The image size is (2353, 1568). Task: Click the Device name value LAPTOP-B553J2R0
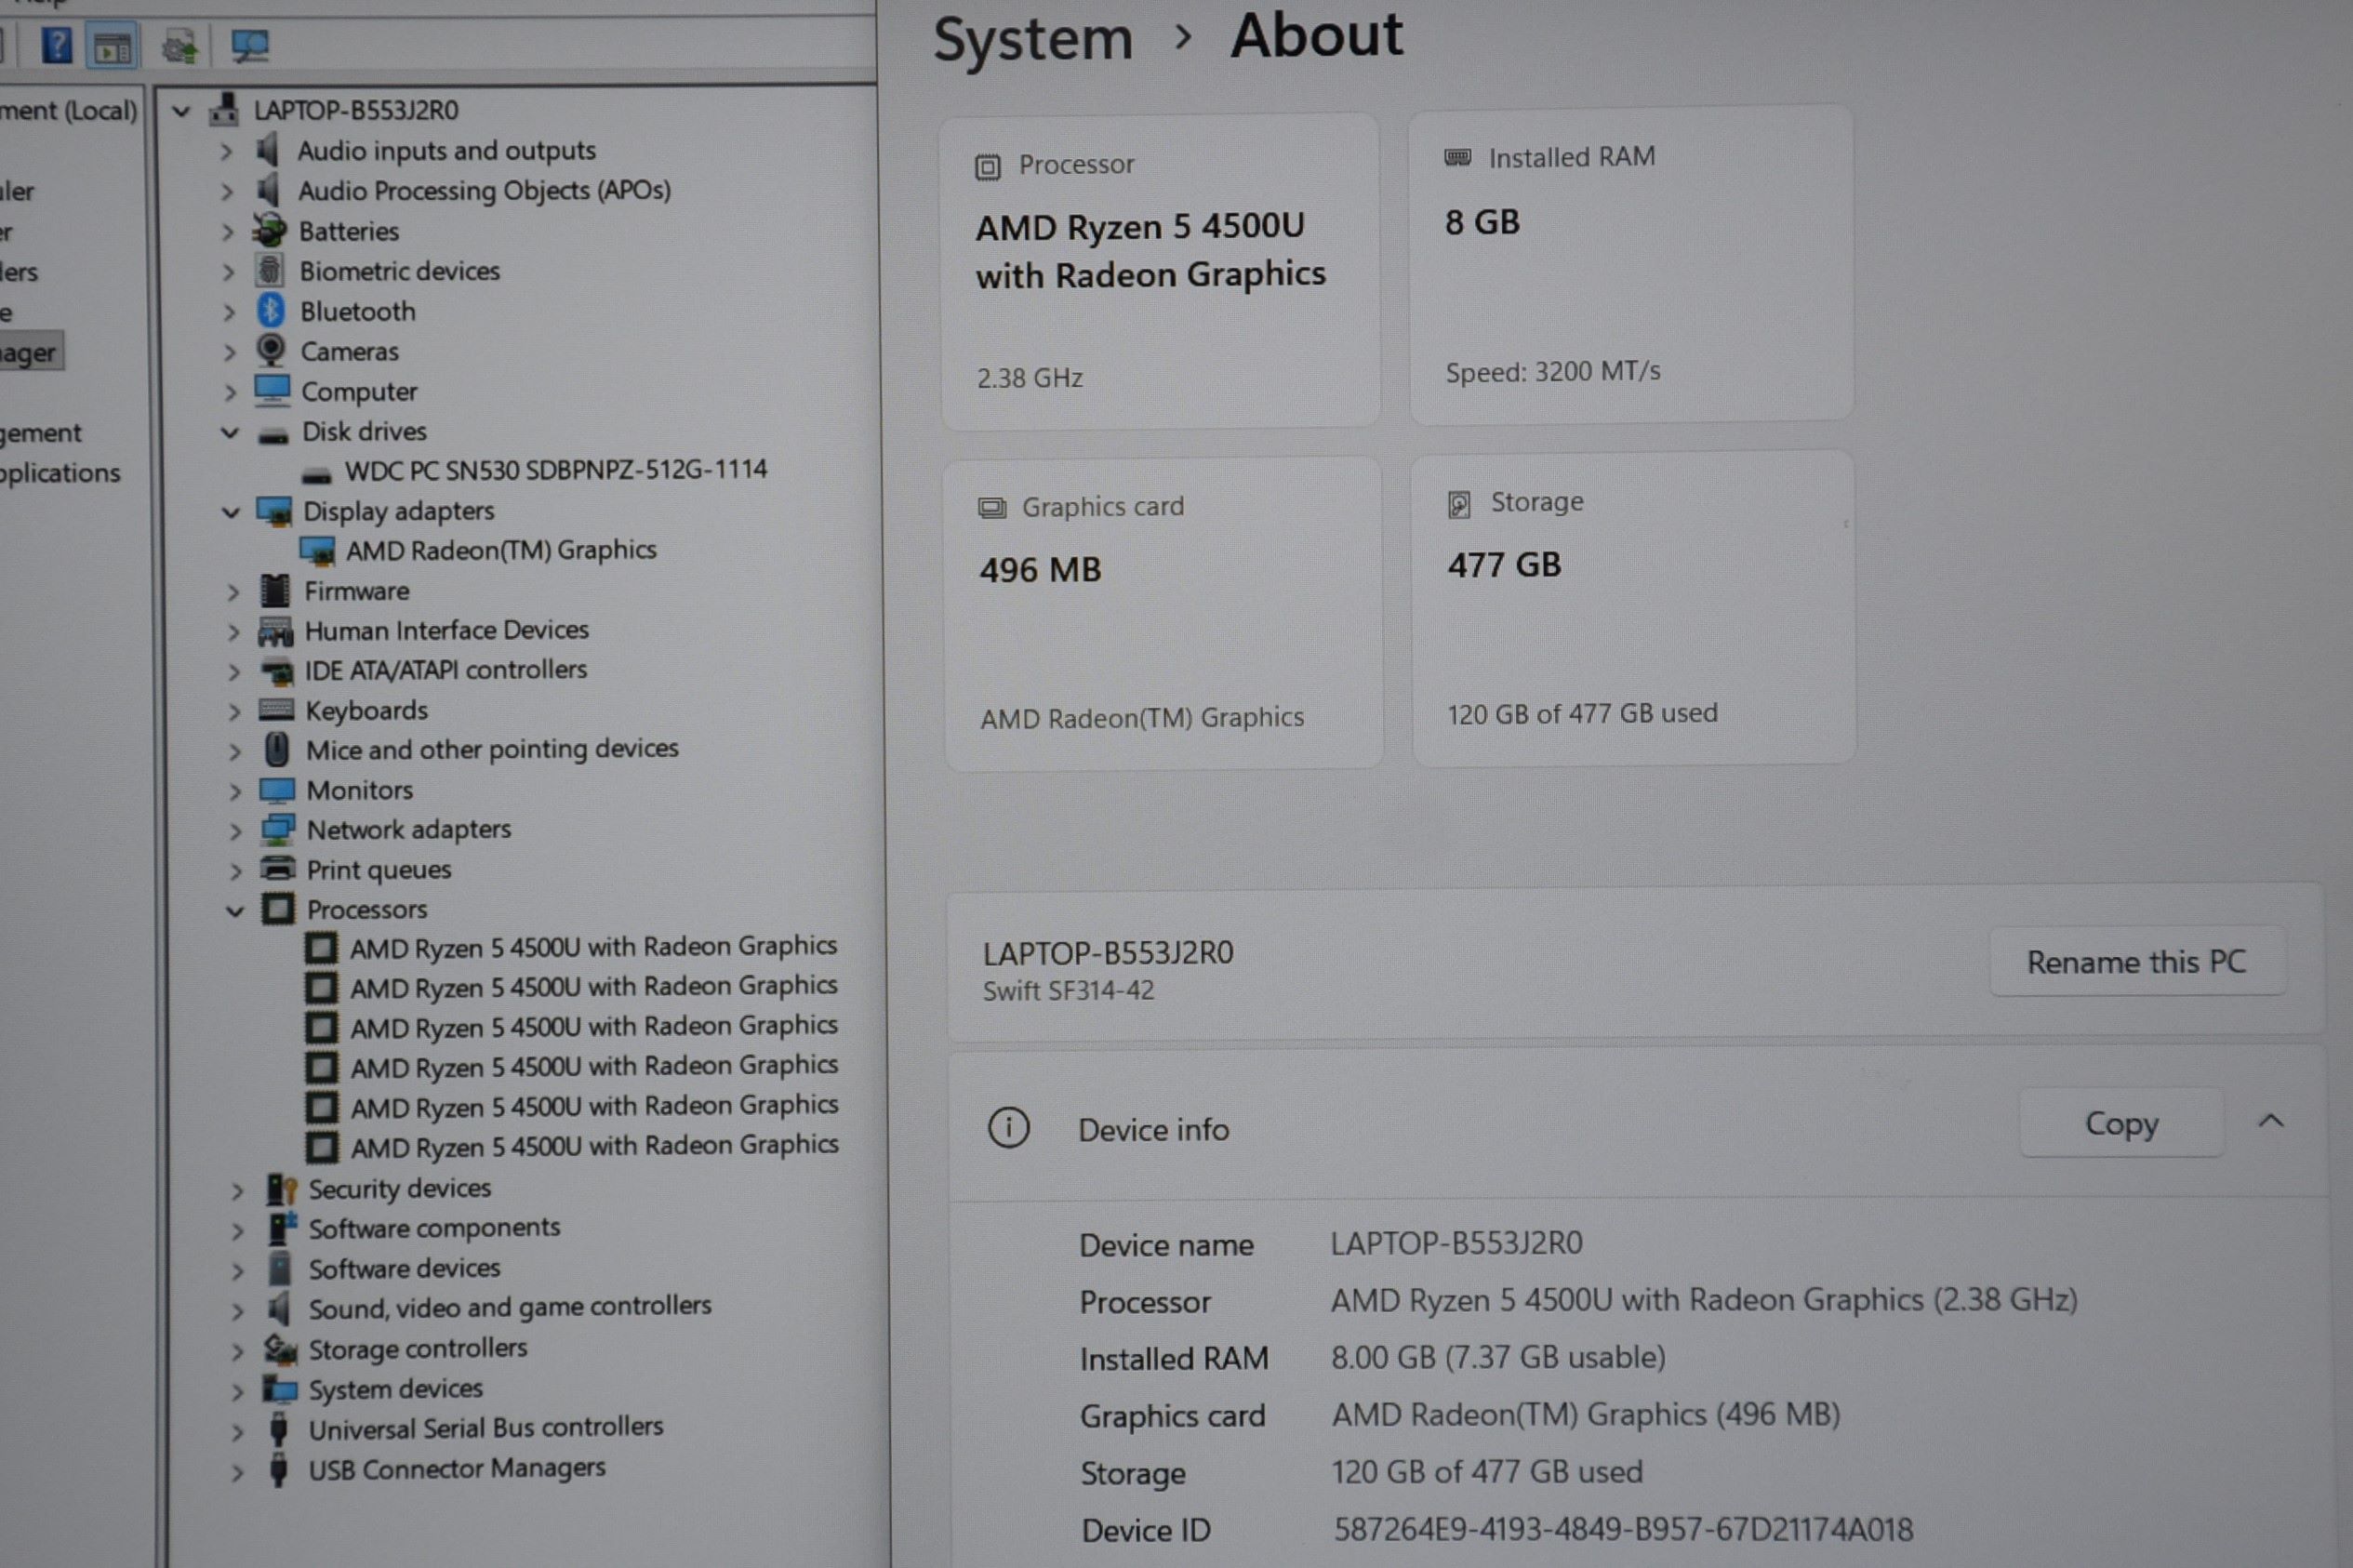(x=1456, y=1243)
